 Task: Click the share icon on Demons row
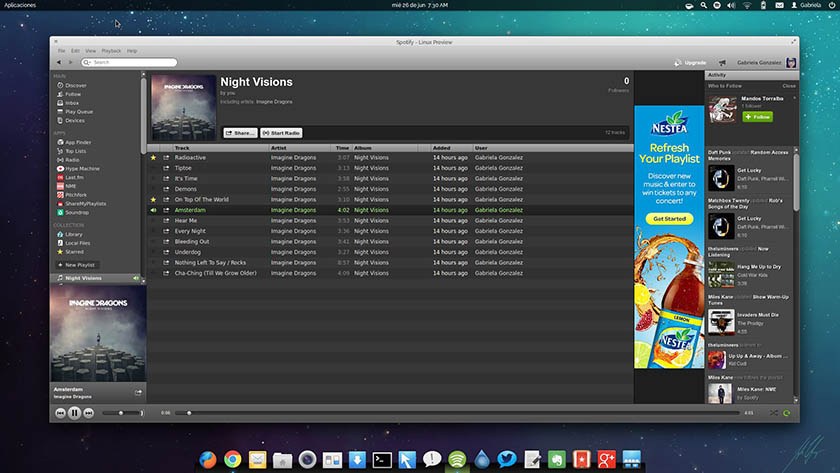(166, 189)
